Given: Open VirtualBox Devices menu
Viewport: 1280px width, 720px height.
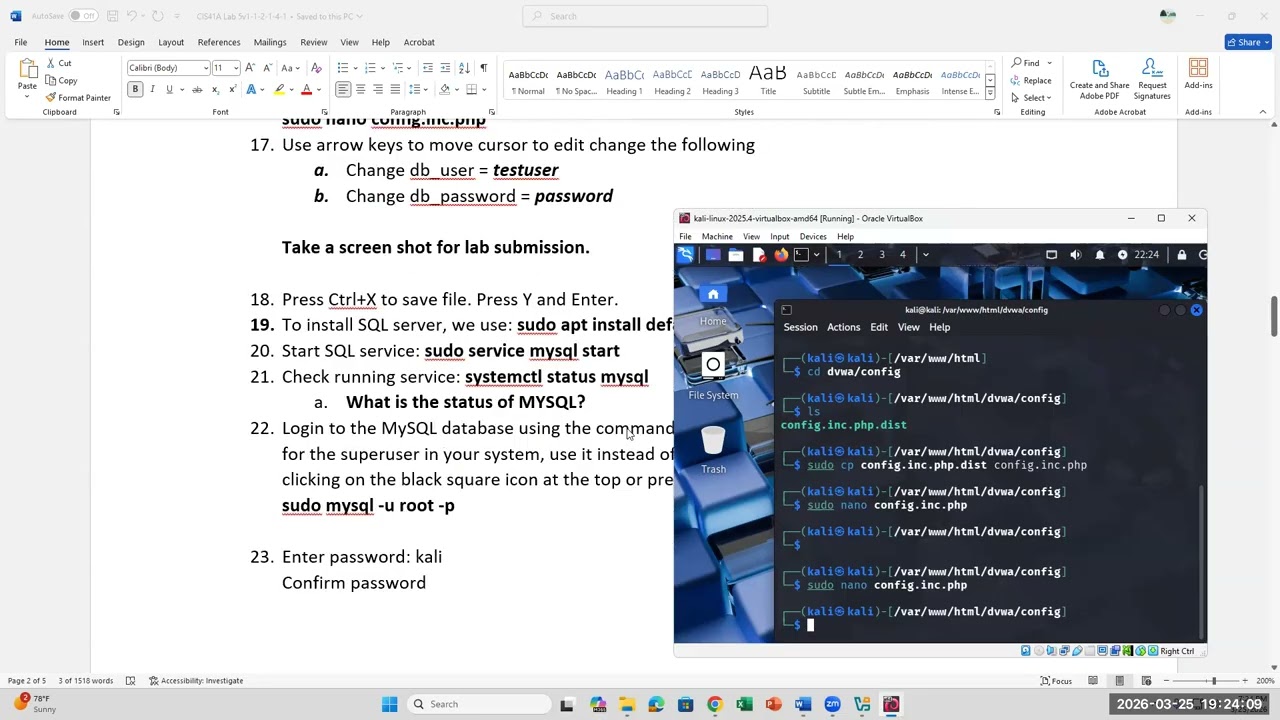Looking at the screenshot, I should click(x=813, y=237).
